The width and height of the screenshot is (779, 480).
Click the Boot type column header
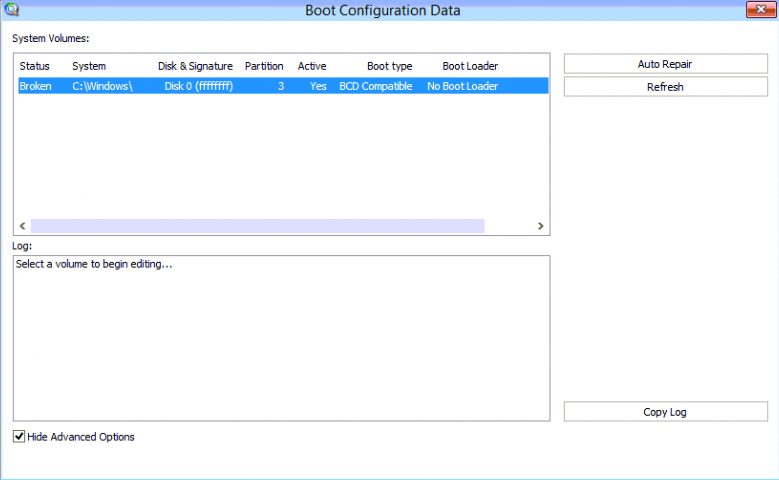click(389, 66)
